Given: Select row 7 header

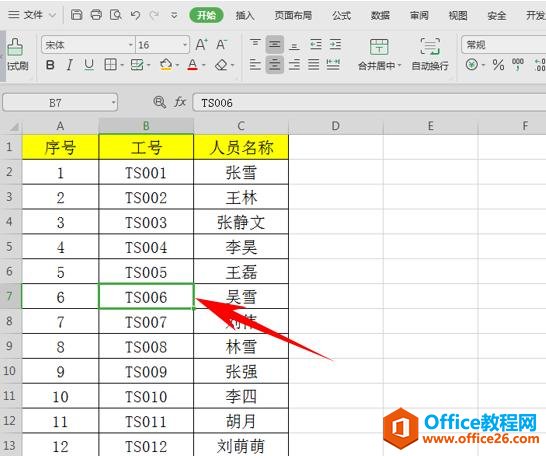Looking at the screenshot, I should (10, 296).
